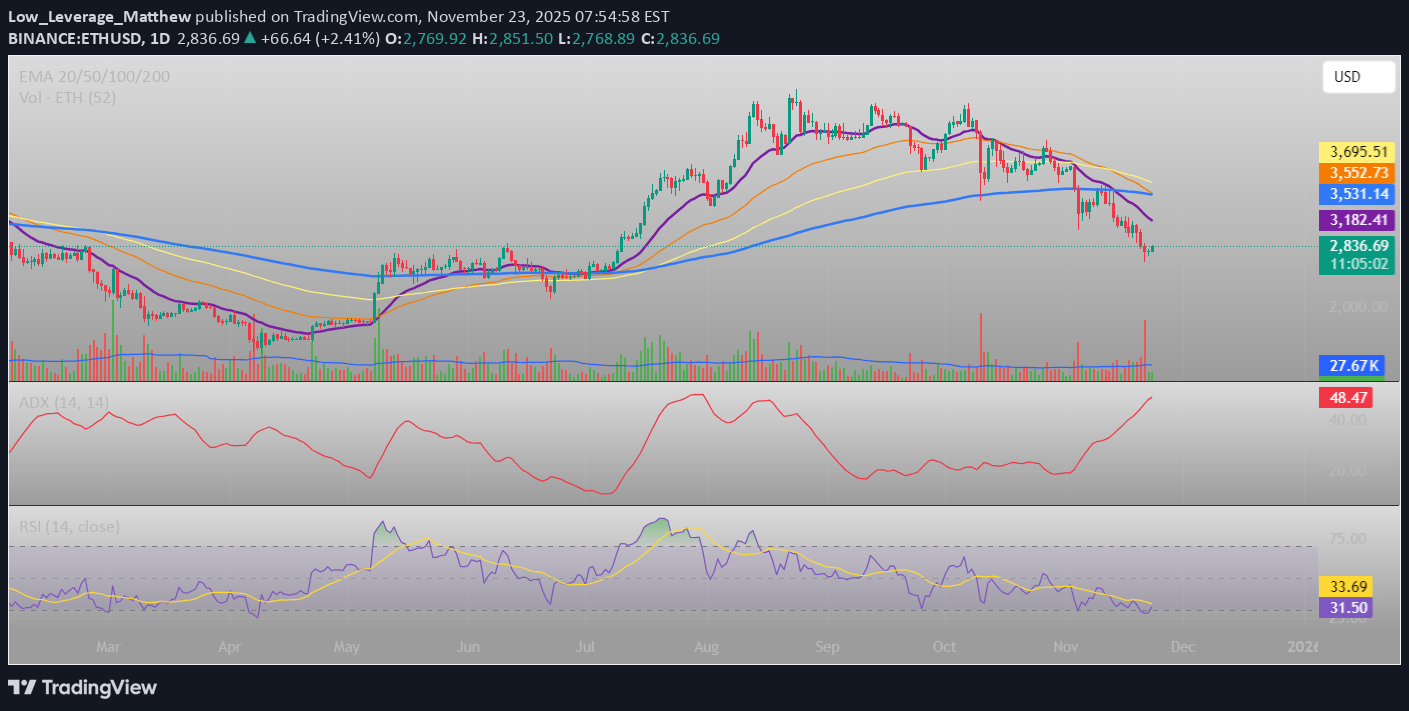
Task: Click the blue 3,531.14 price label
Action: [1356, 194]
